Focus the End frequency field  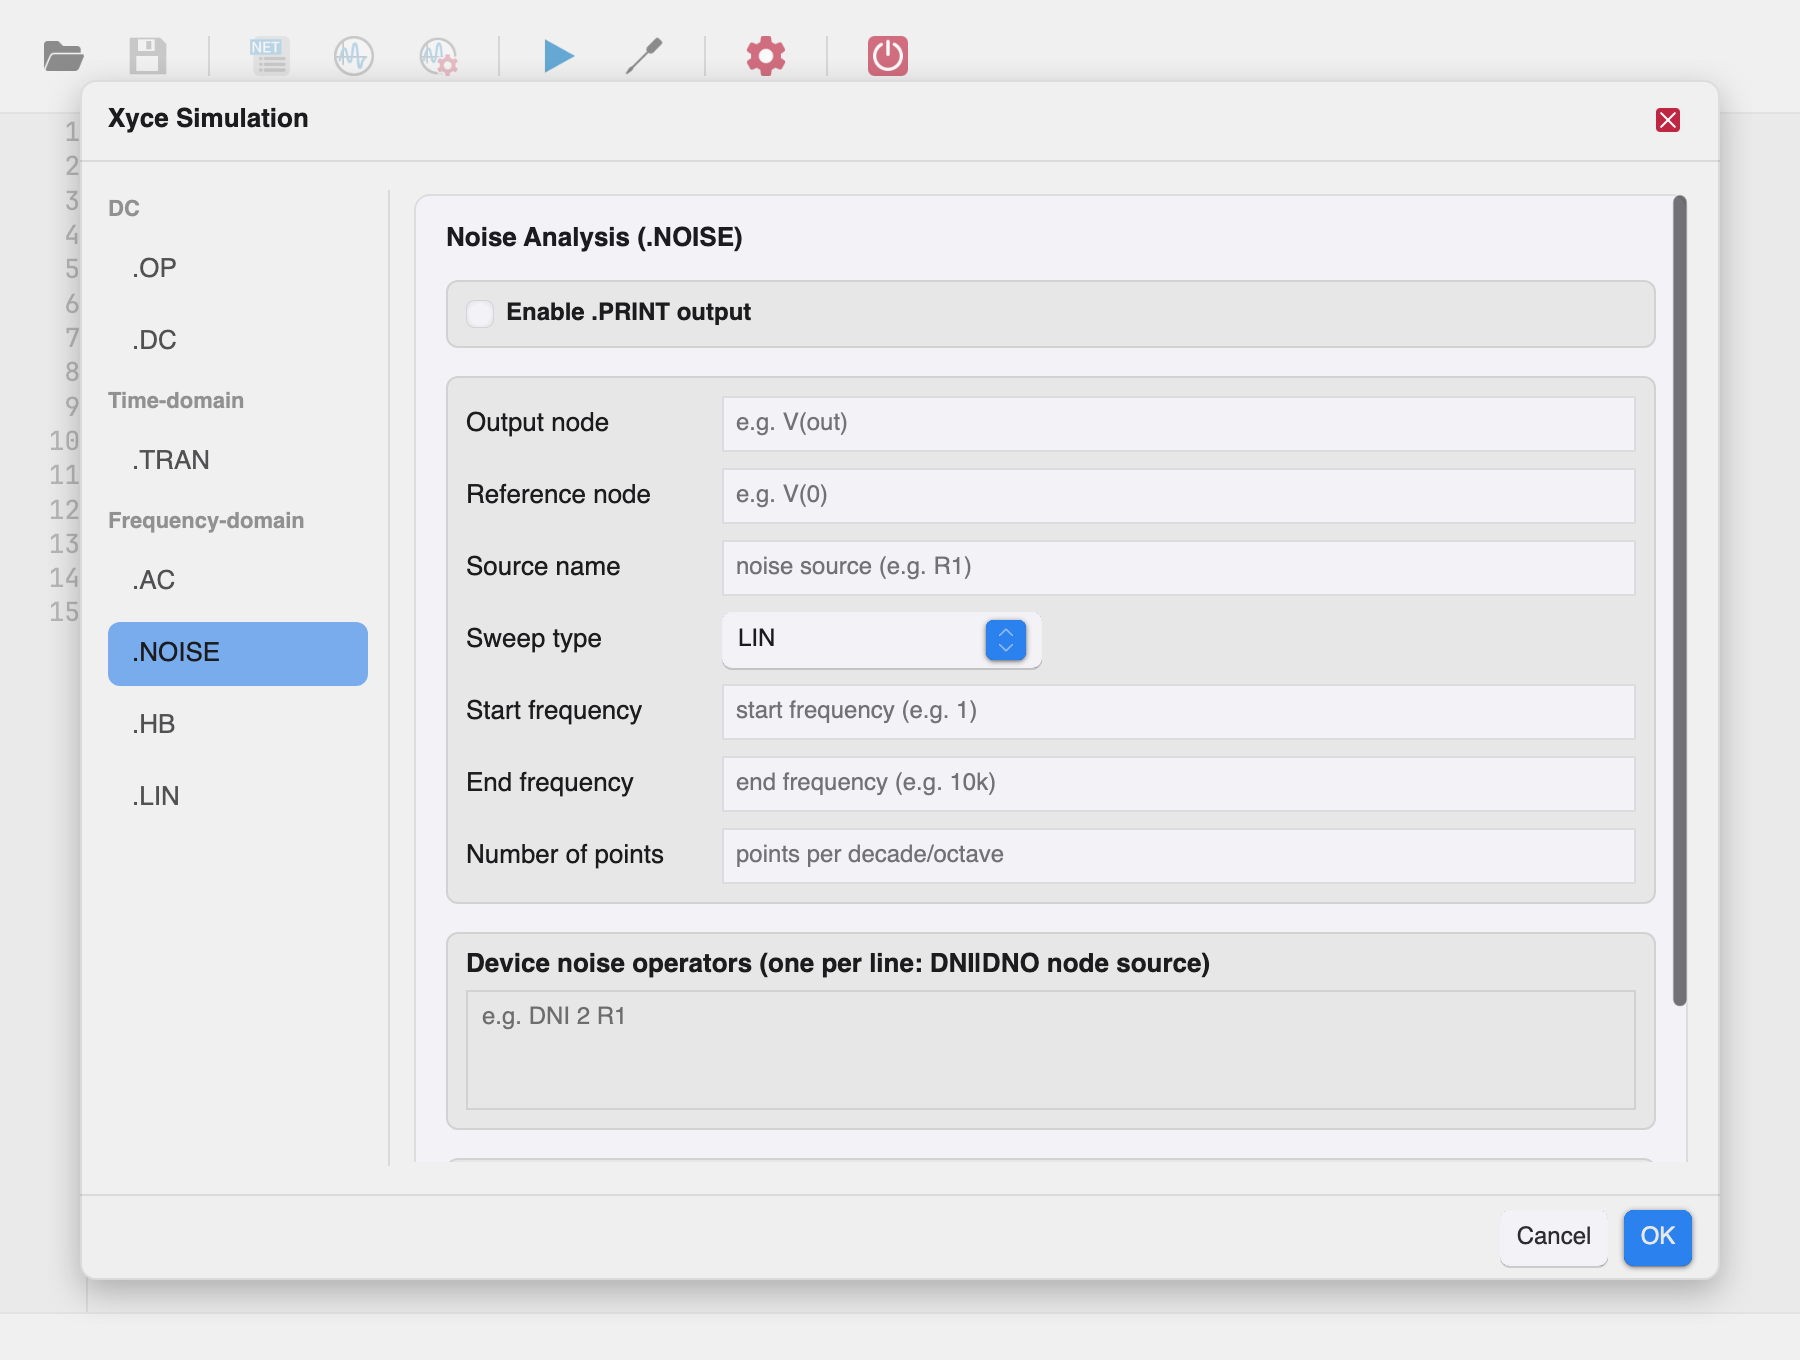(x=1179, y=784)
